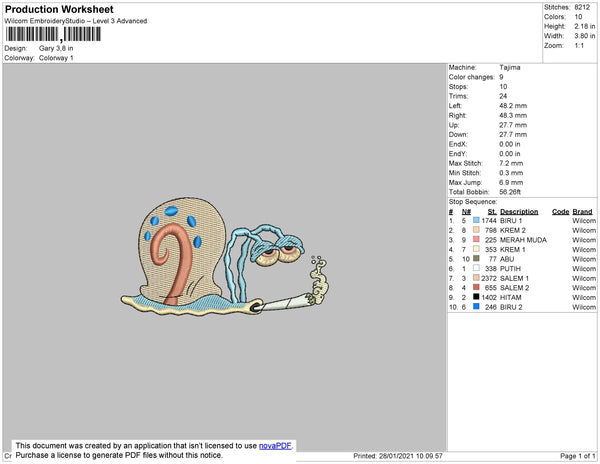Click the BIRU 1 description text
The height and width of the screenshot is (464, 600).
tap(511, 221)
